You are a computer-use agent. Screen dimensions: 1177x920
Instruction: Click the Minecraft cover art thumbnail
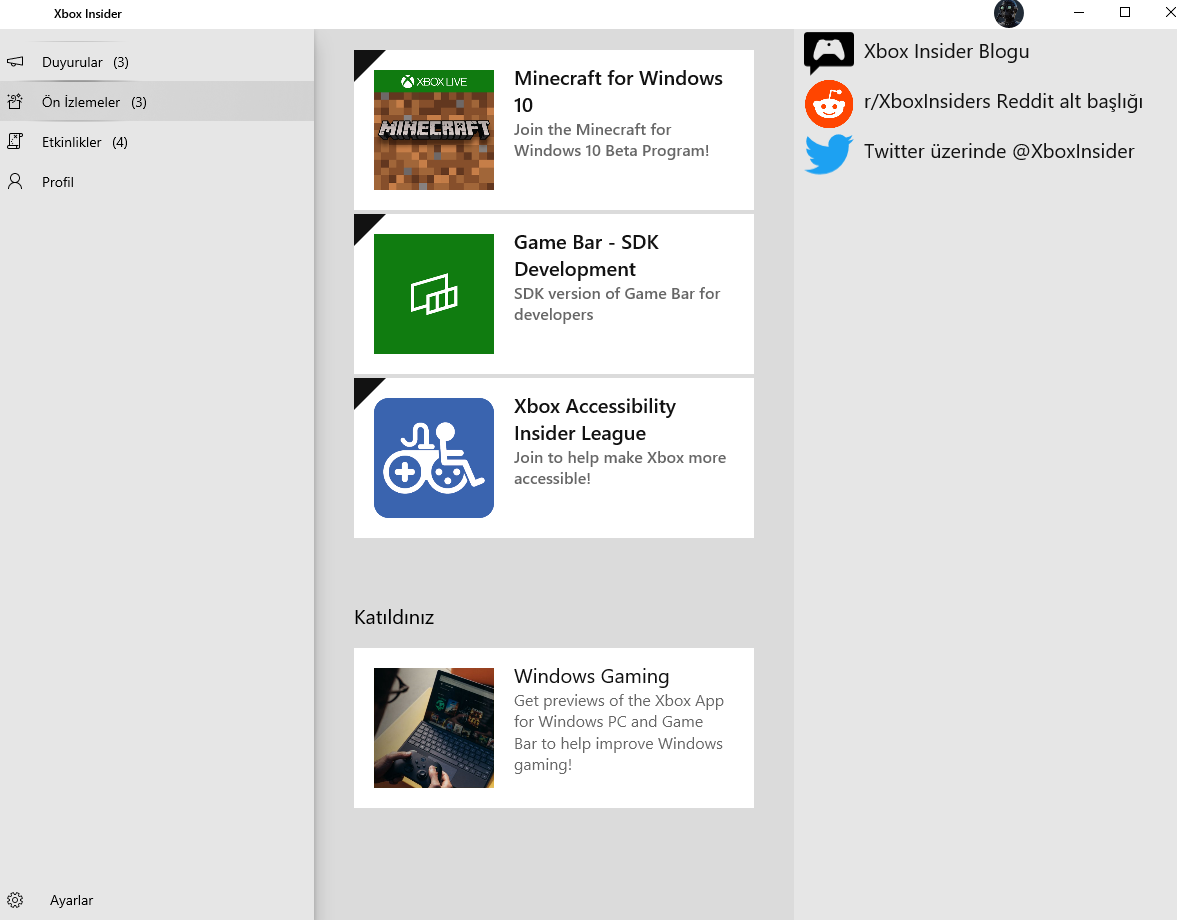(x=434, y=130)
